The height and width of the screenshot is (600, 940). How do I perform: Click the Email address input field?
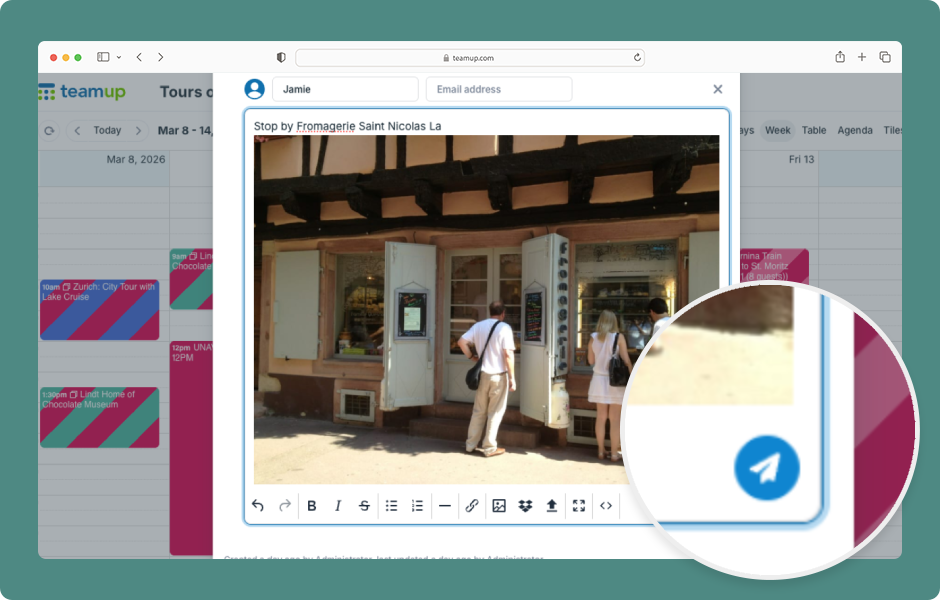point(498,89)
